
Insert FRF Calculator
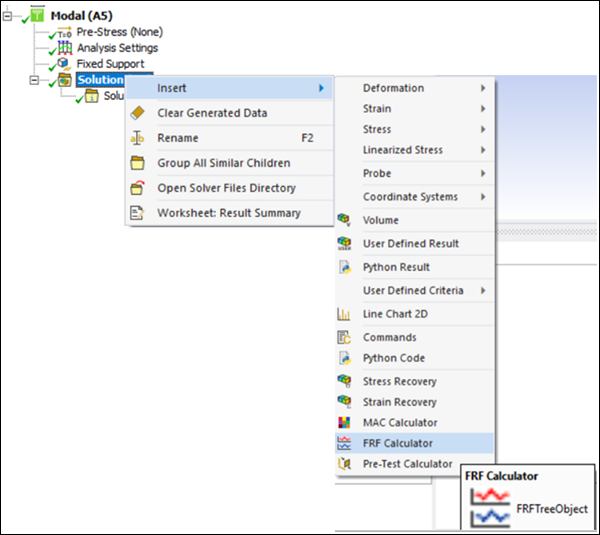pos(415,443)
